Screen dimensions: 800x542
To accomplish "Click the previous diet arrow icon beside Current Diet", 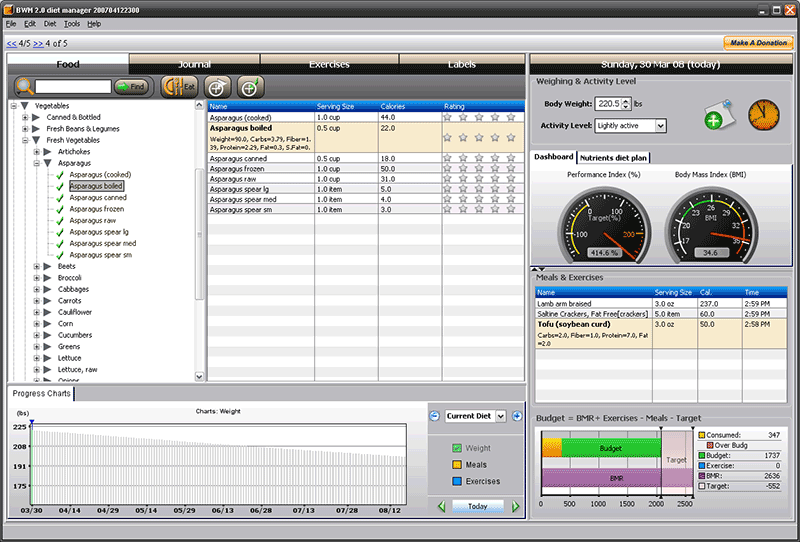I will tap(434, 416).
